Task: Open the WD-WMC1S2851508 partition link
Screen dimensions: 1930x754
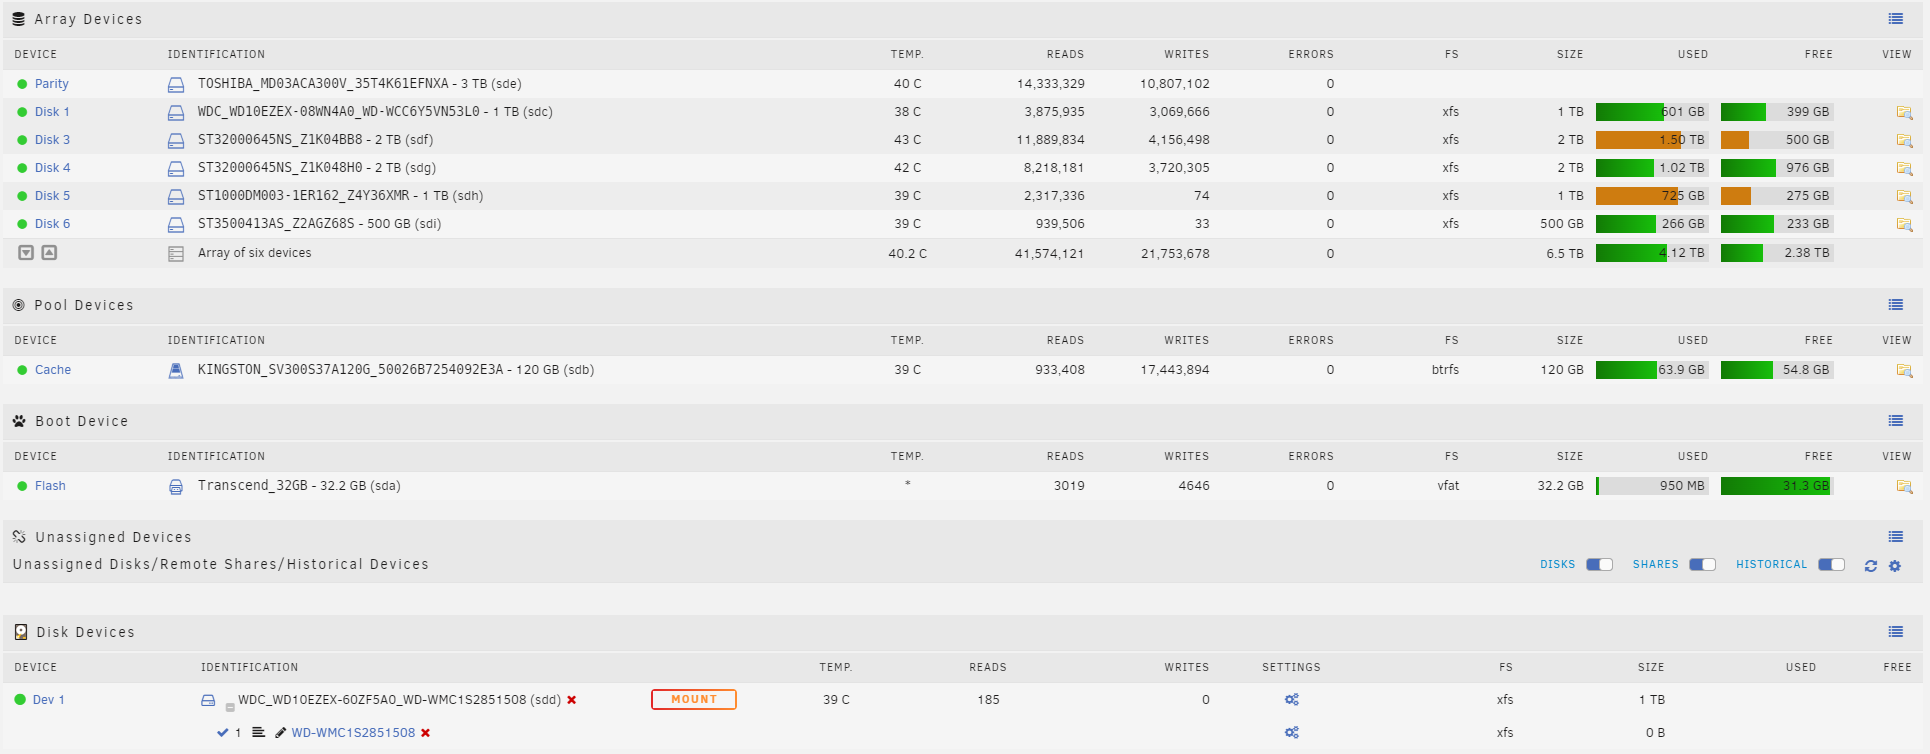Action: tap(353, 733)
